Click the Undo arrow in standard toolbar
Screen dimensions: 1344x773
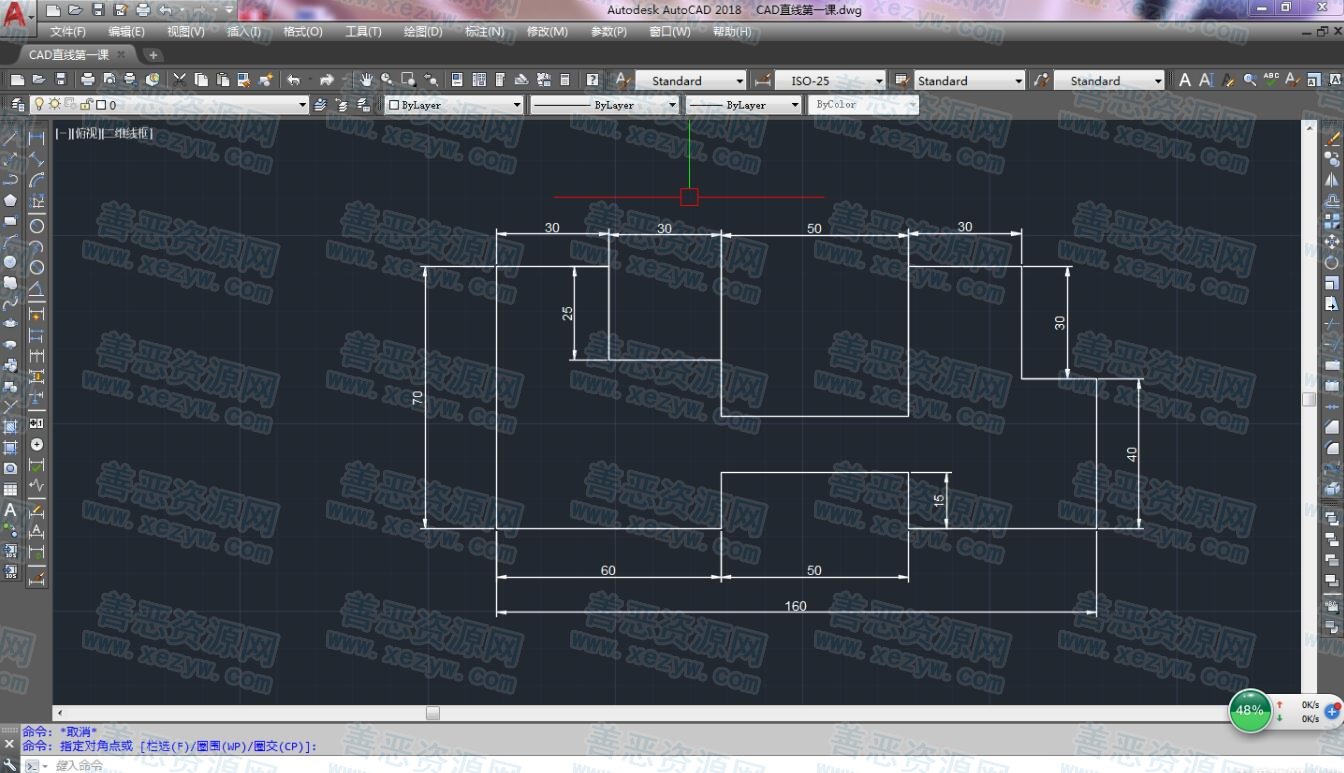coord(293,80)
